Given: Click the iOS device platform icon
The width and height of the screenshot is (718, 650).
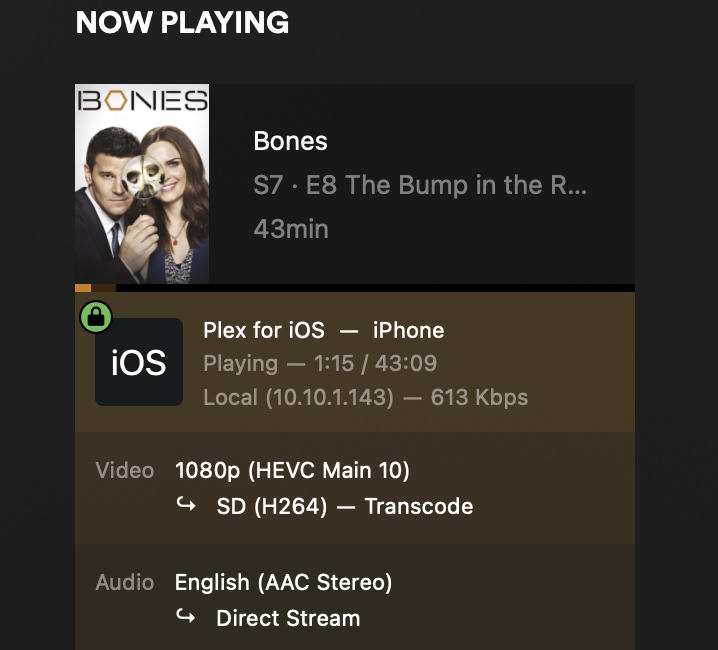Looking at the screenshot, I should click(x=139, y=362).
